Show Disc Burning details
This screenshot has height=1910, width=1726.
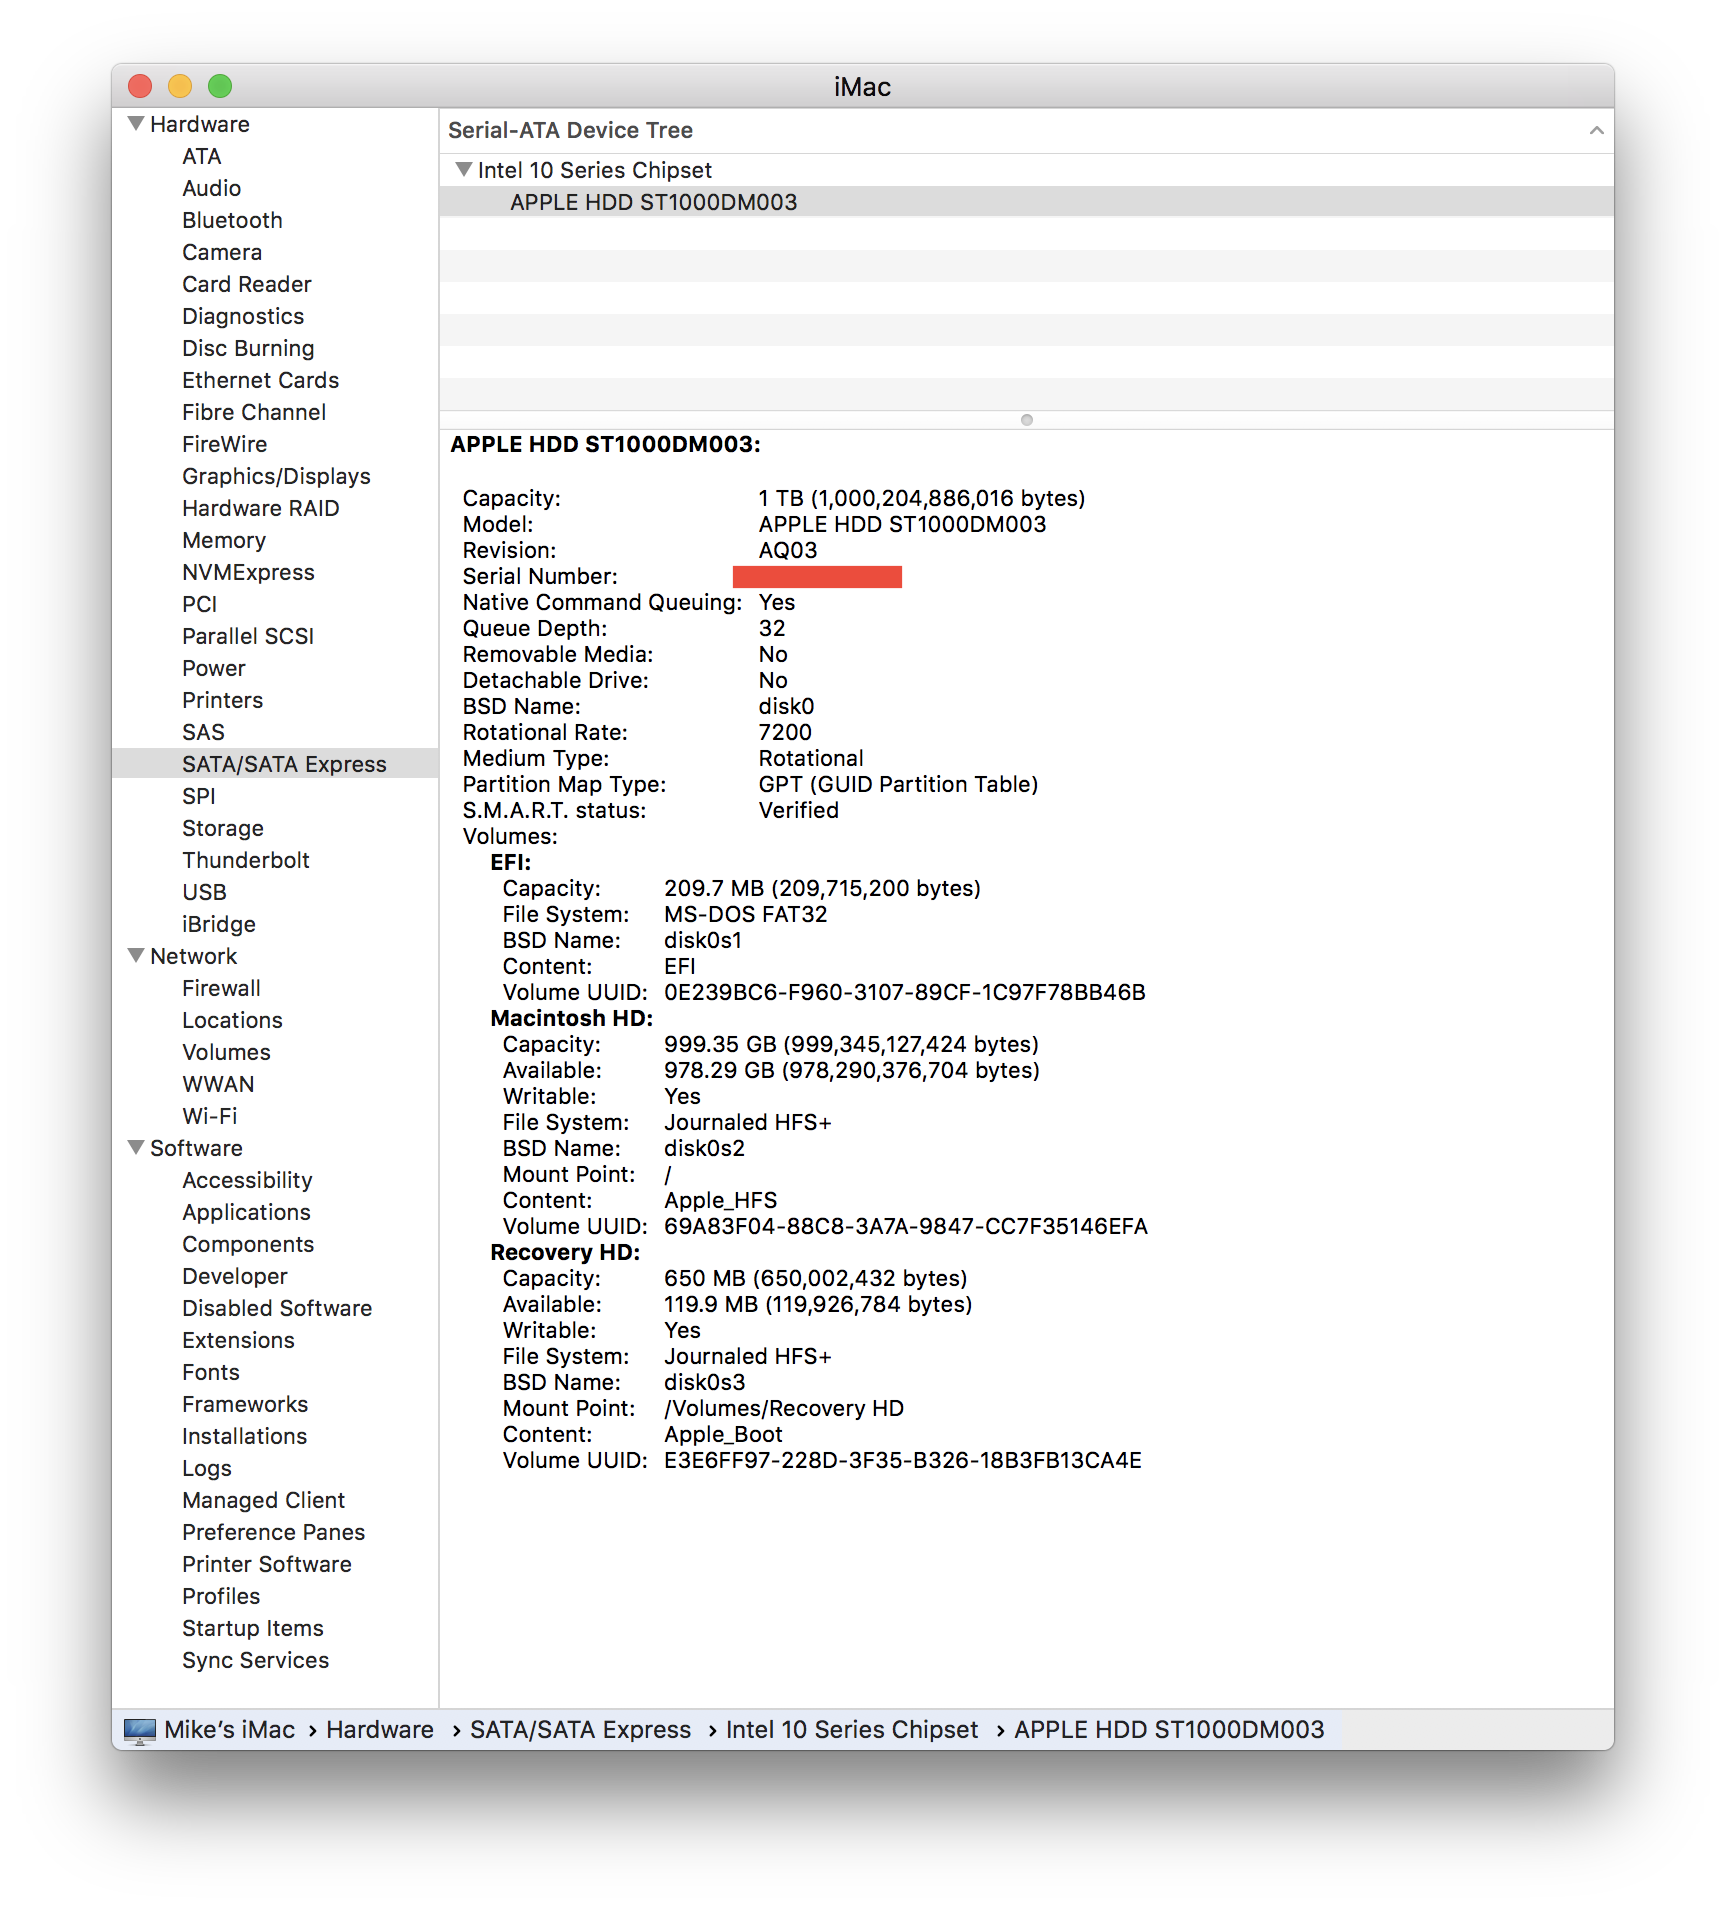[248, 349]
